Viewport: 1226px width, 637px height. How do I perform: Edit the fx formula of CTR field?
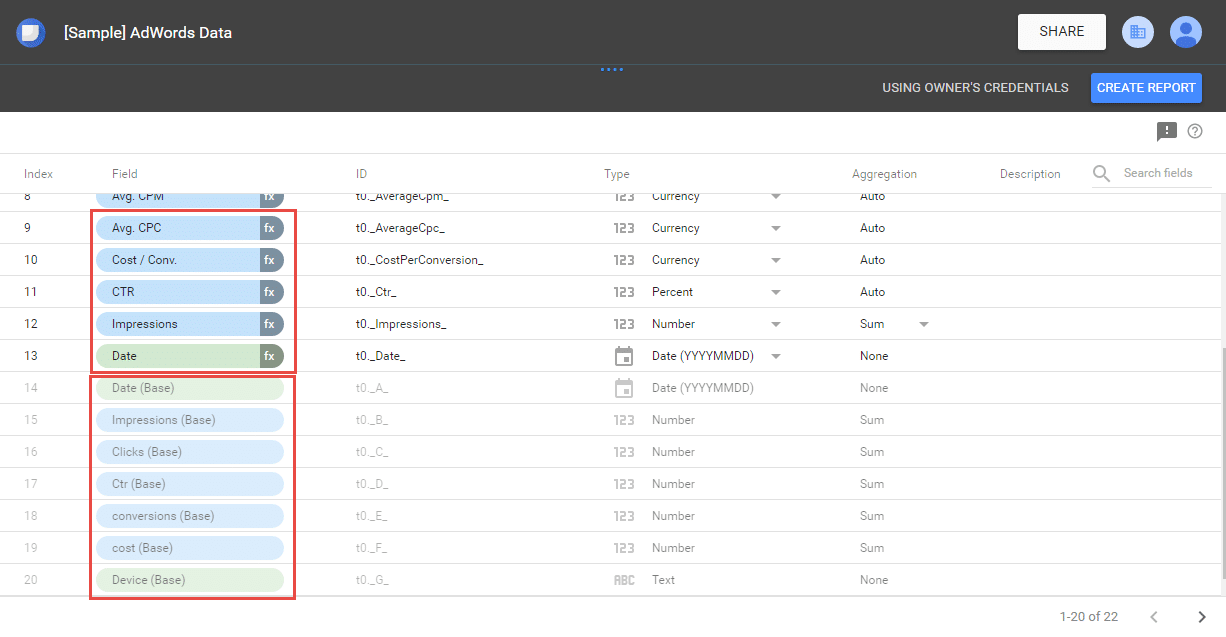269,292
